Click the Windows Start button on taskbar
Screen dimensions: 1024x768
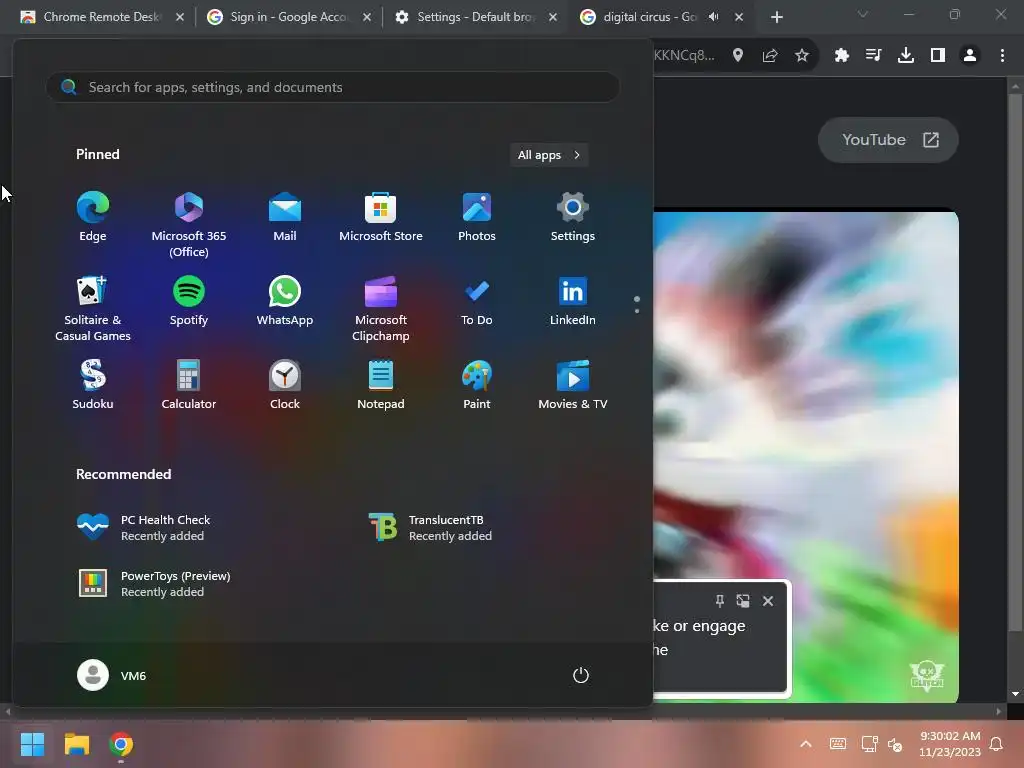click(x=32, y=744)
